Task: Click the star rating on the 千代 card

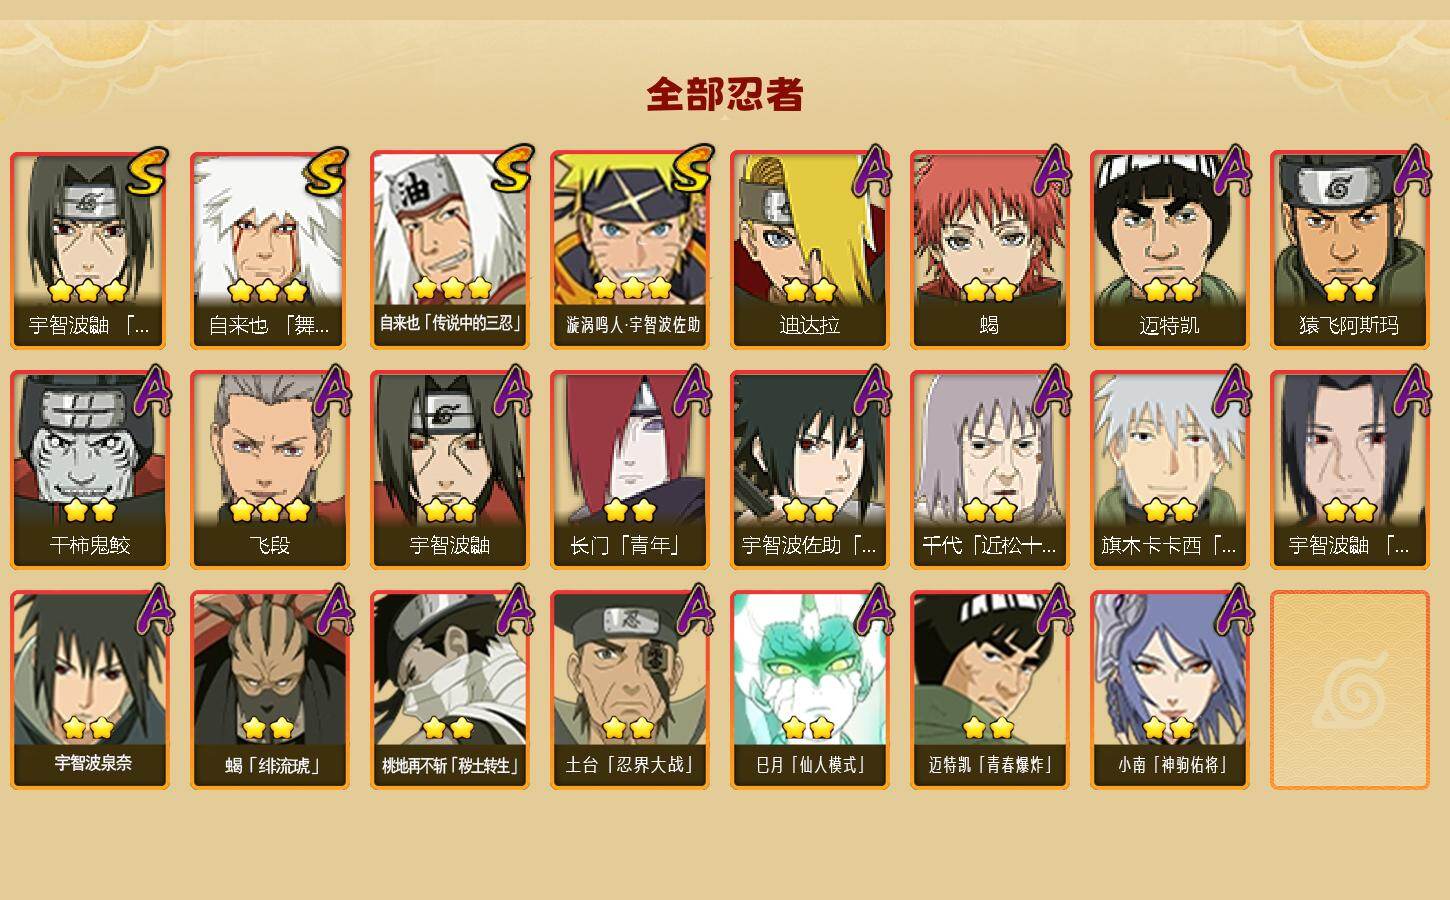Action: coord(990,510)
